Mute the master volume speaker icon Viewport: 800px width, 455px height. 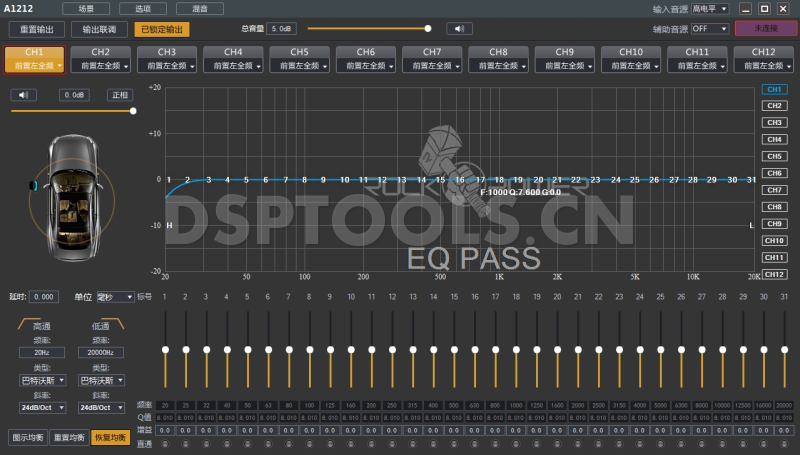[459, 29]
